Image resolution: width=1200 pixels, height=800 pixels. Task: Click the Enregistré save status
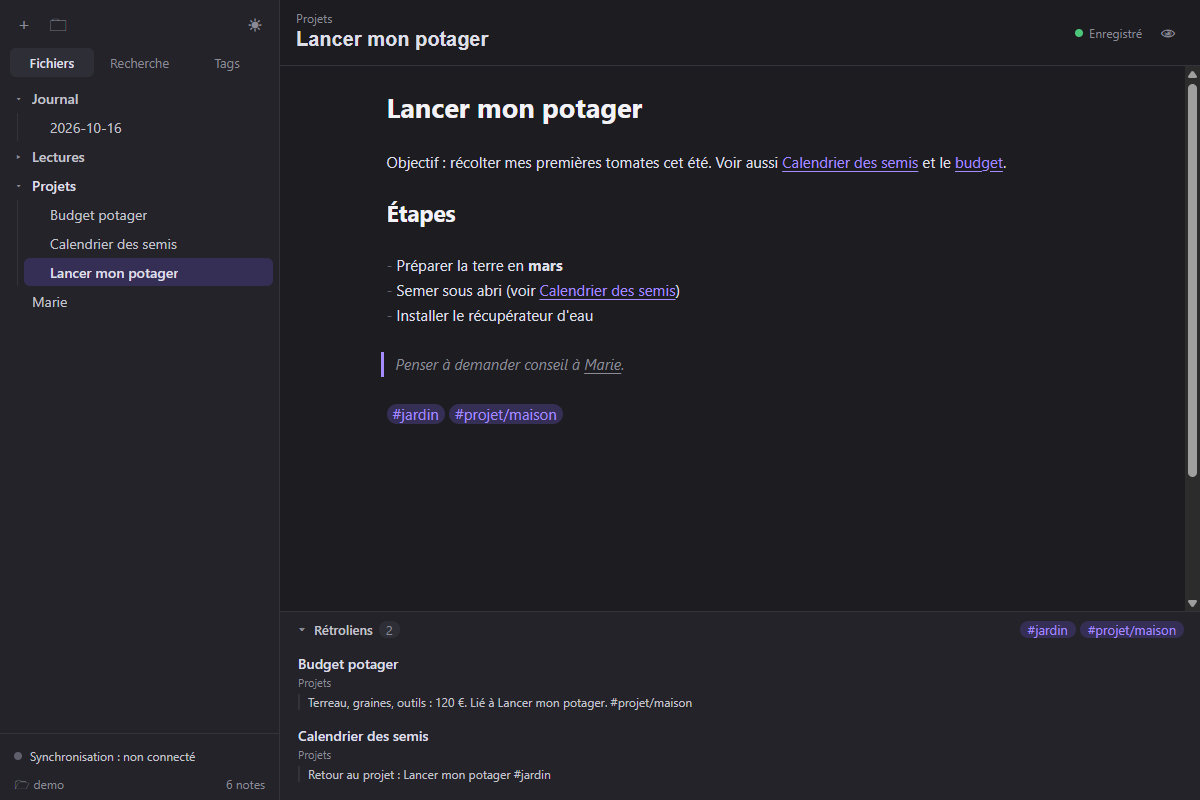pos(1108,34)
